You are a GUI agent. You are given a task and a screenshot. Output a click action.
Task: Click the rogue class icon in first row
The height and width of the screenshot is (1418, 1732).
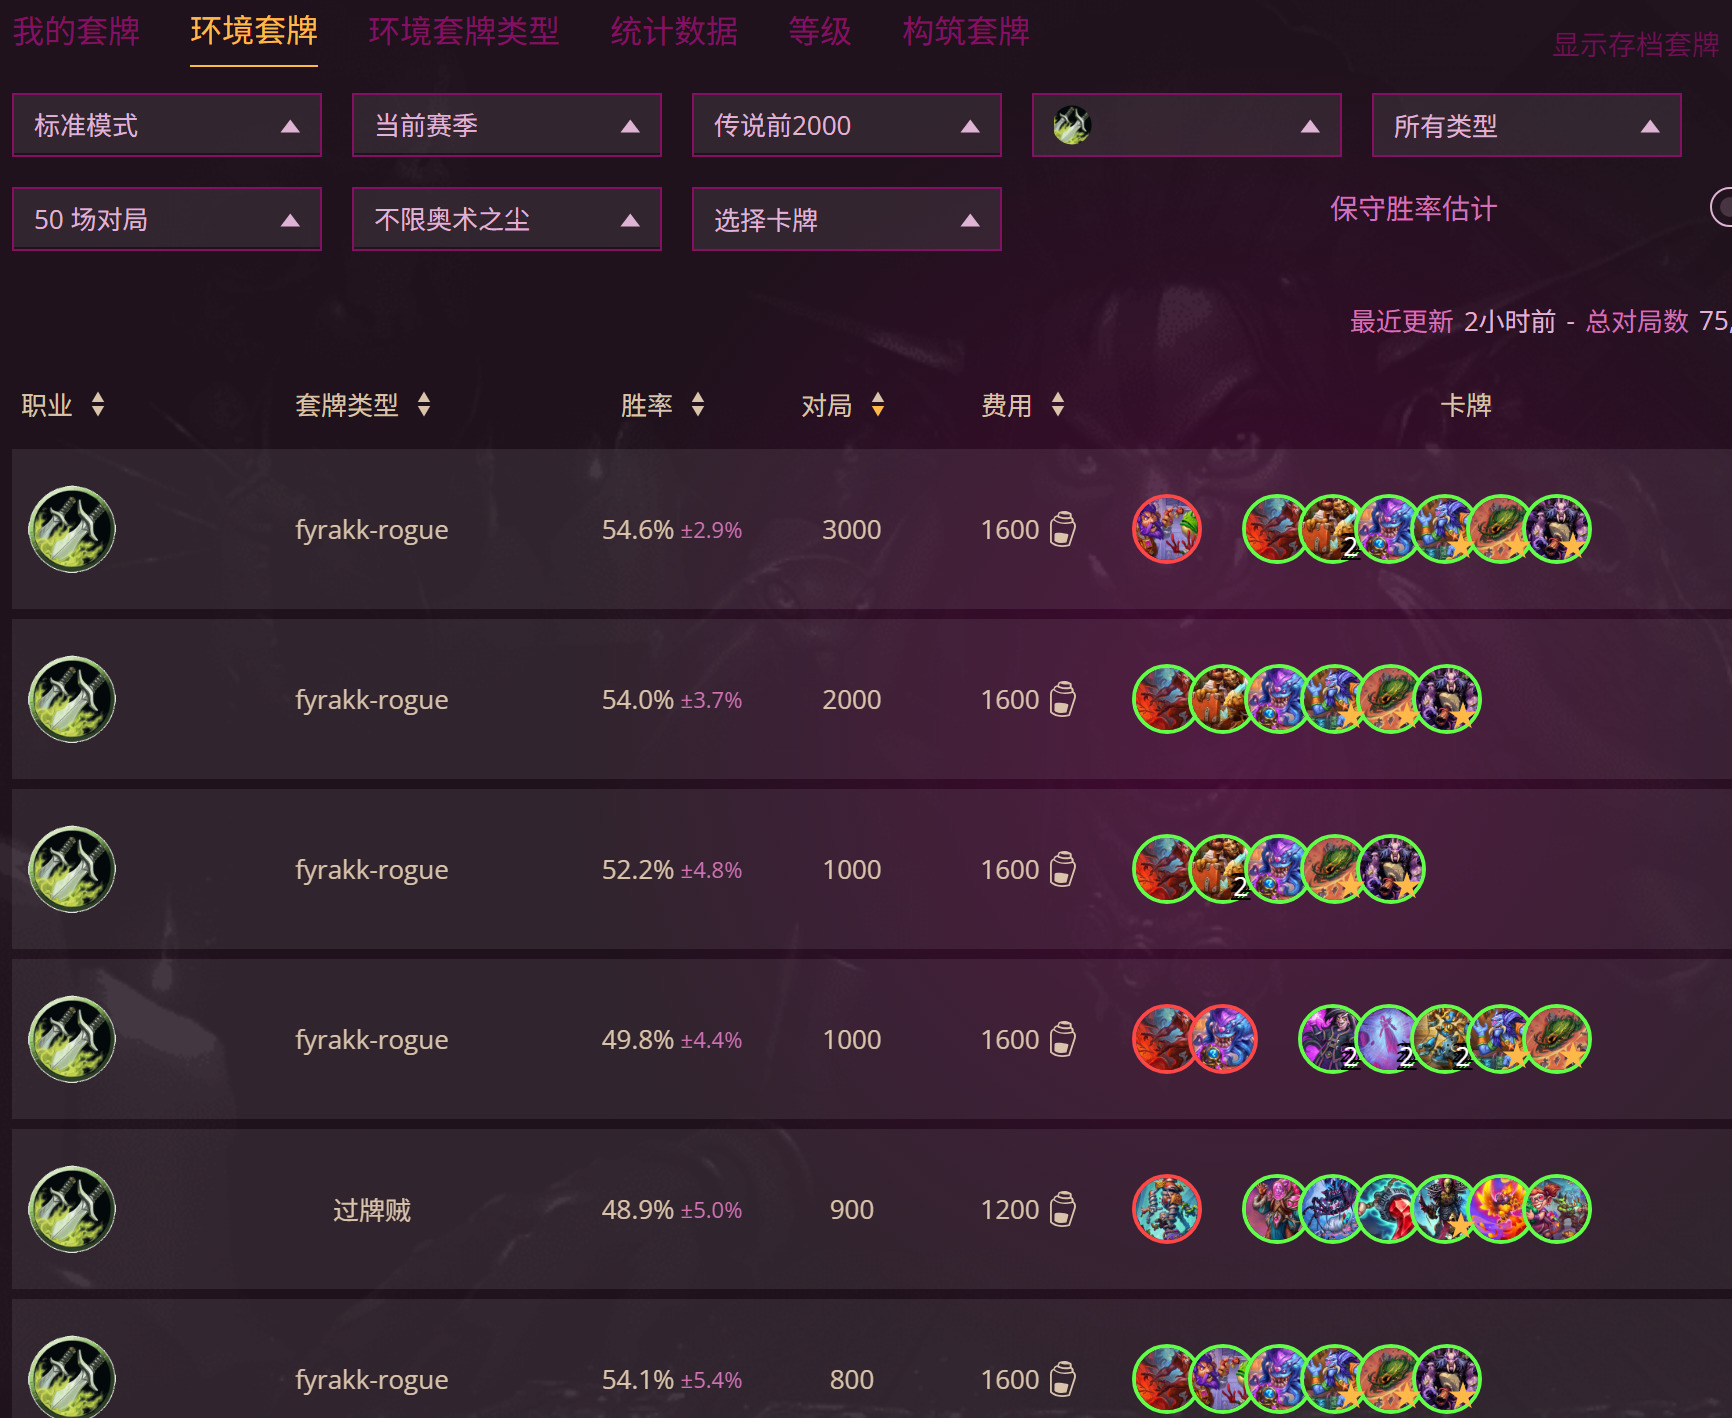[x=71, y=529]
